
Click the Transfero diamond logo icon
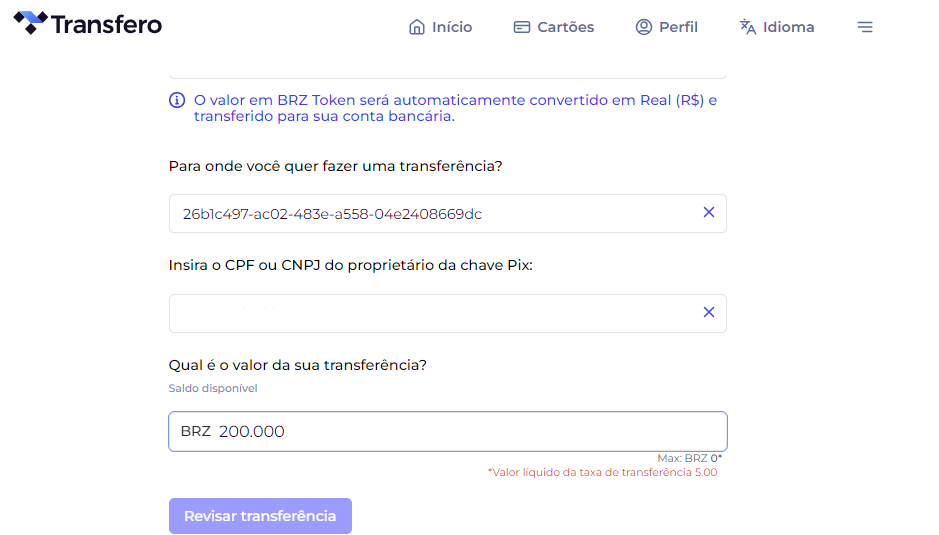point(30,23)
